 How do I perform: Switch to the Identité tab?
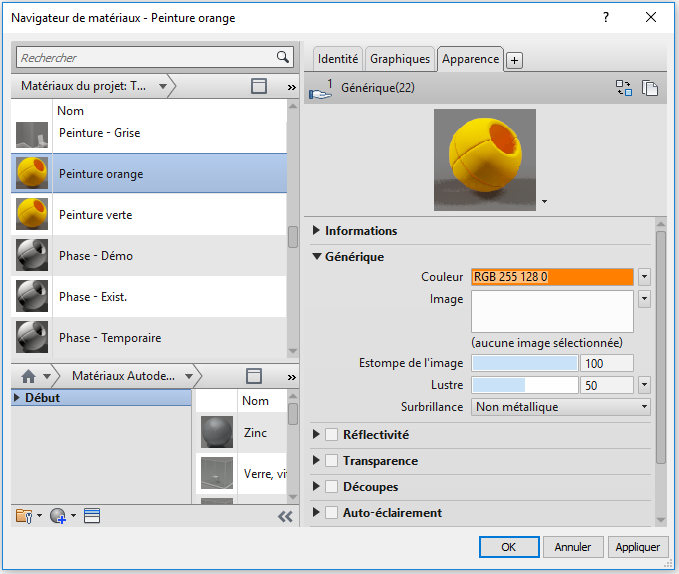pyautogui.click(x=337, y=59)
